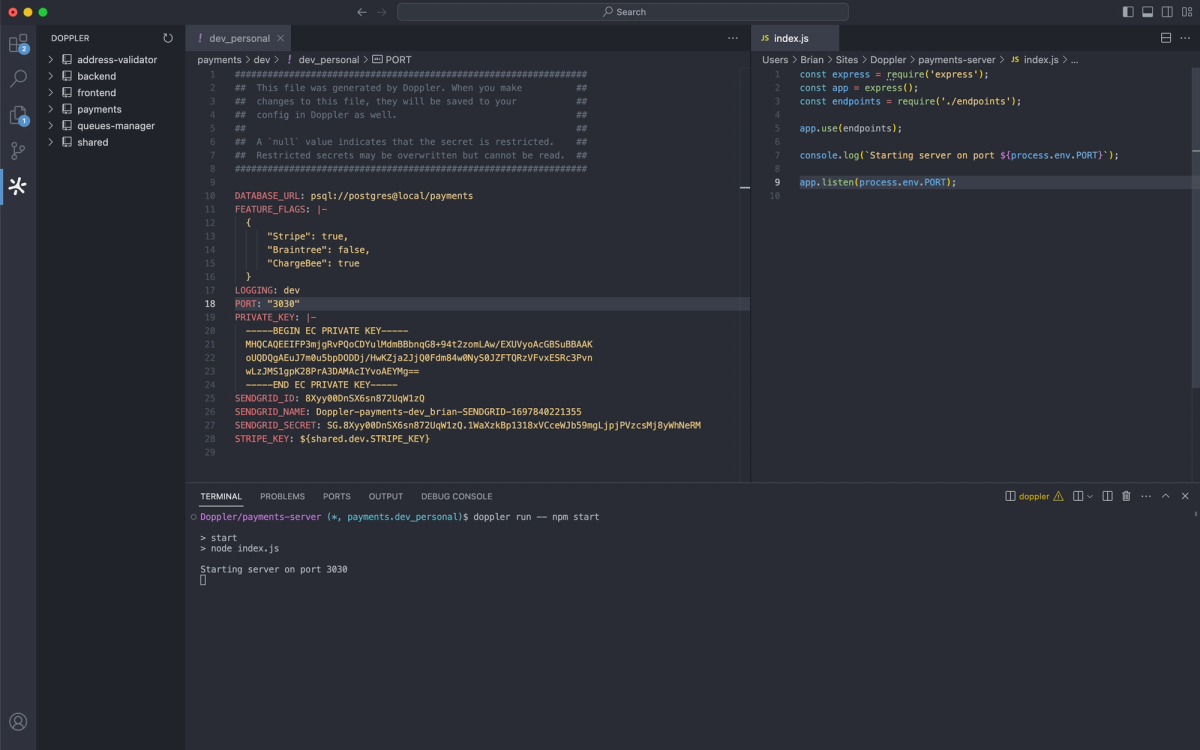Click the terminal output 'Starting server on port 3030'
Viewport: 1200px width, 750px height.
pyautogui.click(x=274, y=569)
